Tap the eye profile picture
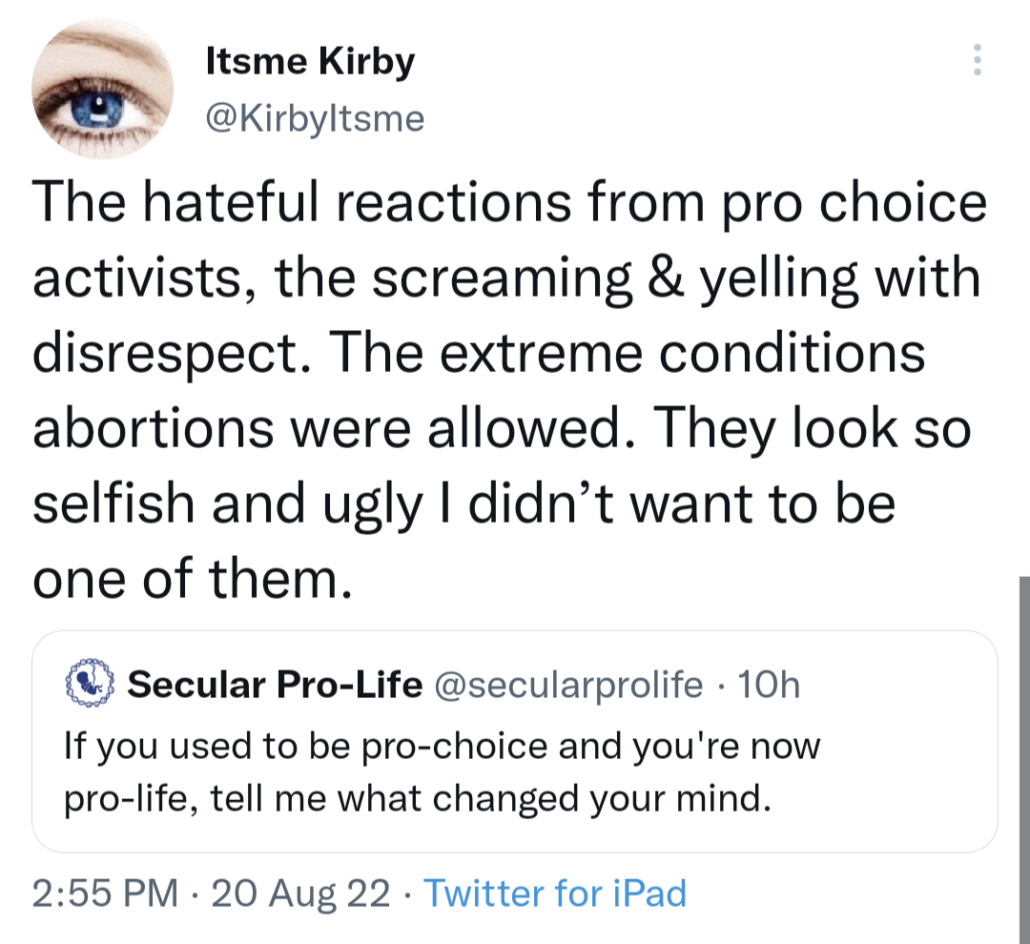This screenshot has width=1030, height=944. 102,91
